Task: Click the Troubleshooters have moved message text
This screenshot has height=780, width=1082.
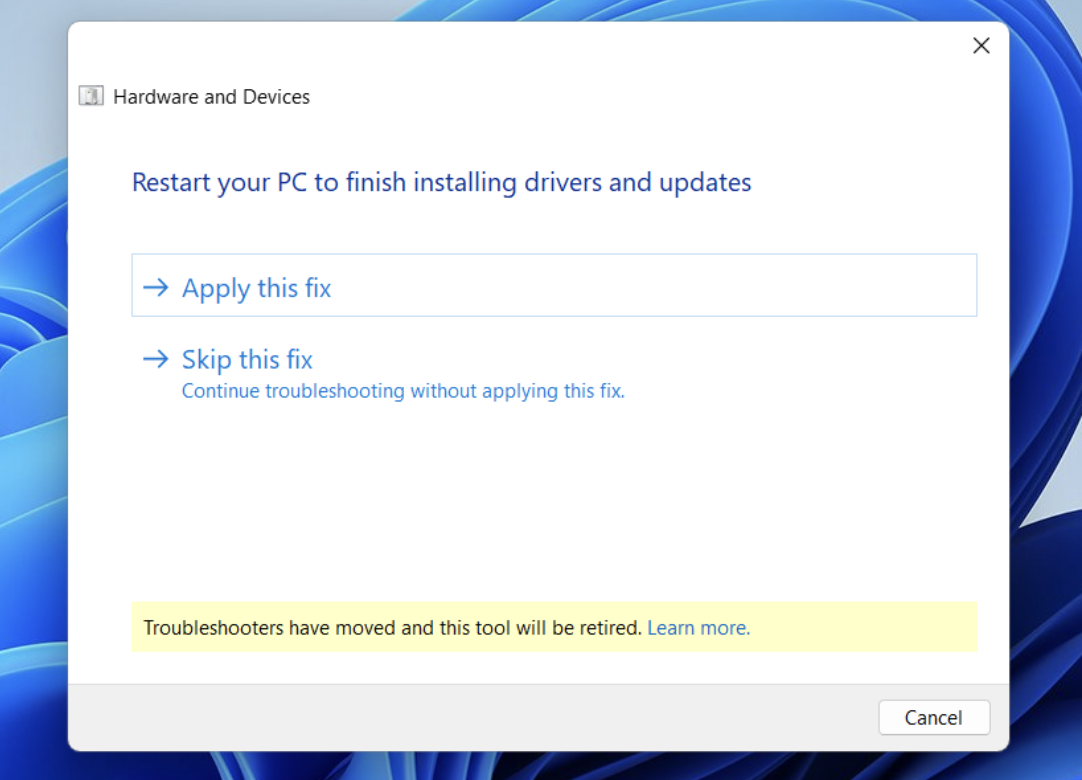Action: (392, 627)
